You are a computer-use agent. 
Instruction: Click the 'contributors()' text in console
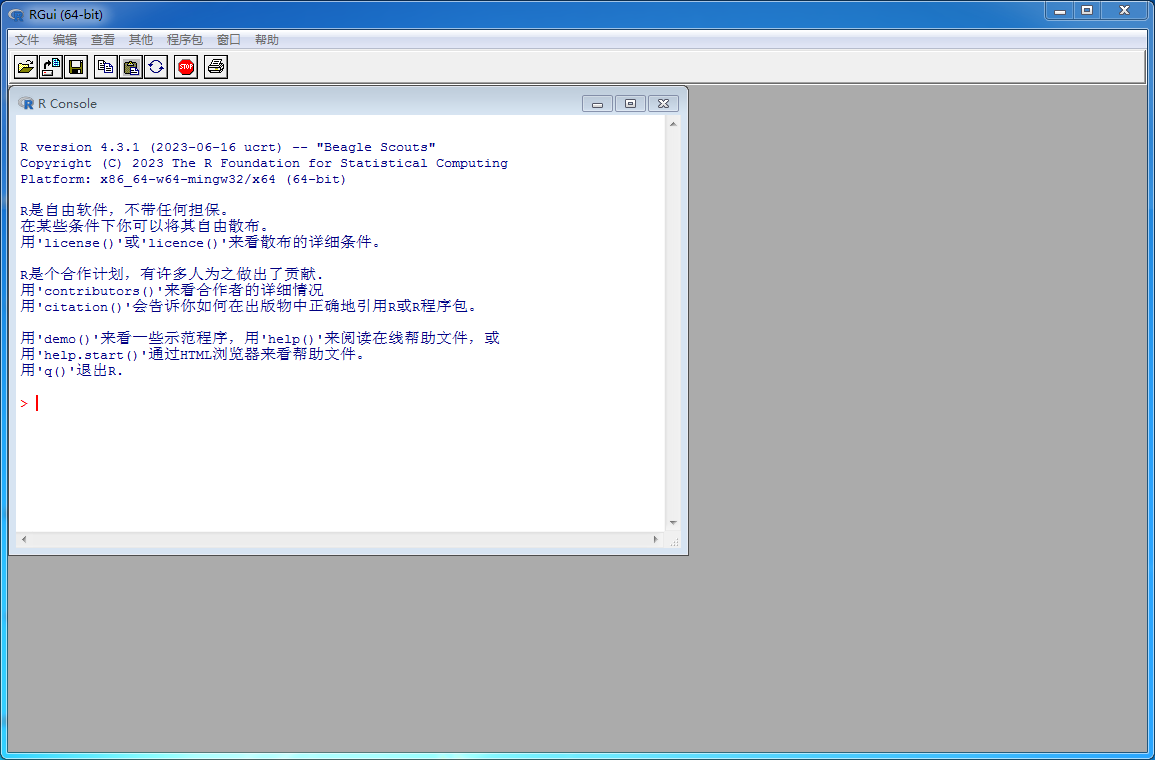99,291
